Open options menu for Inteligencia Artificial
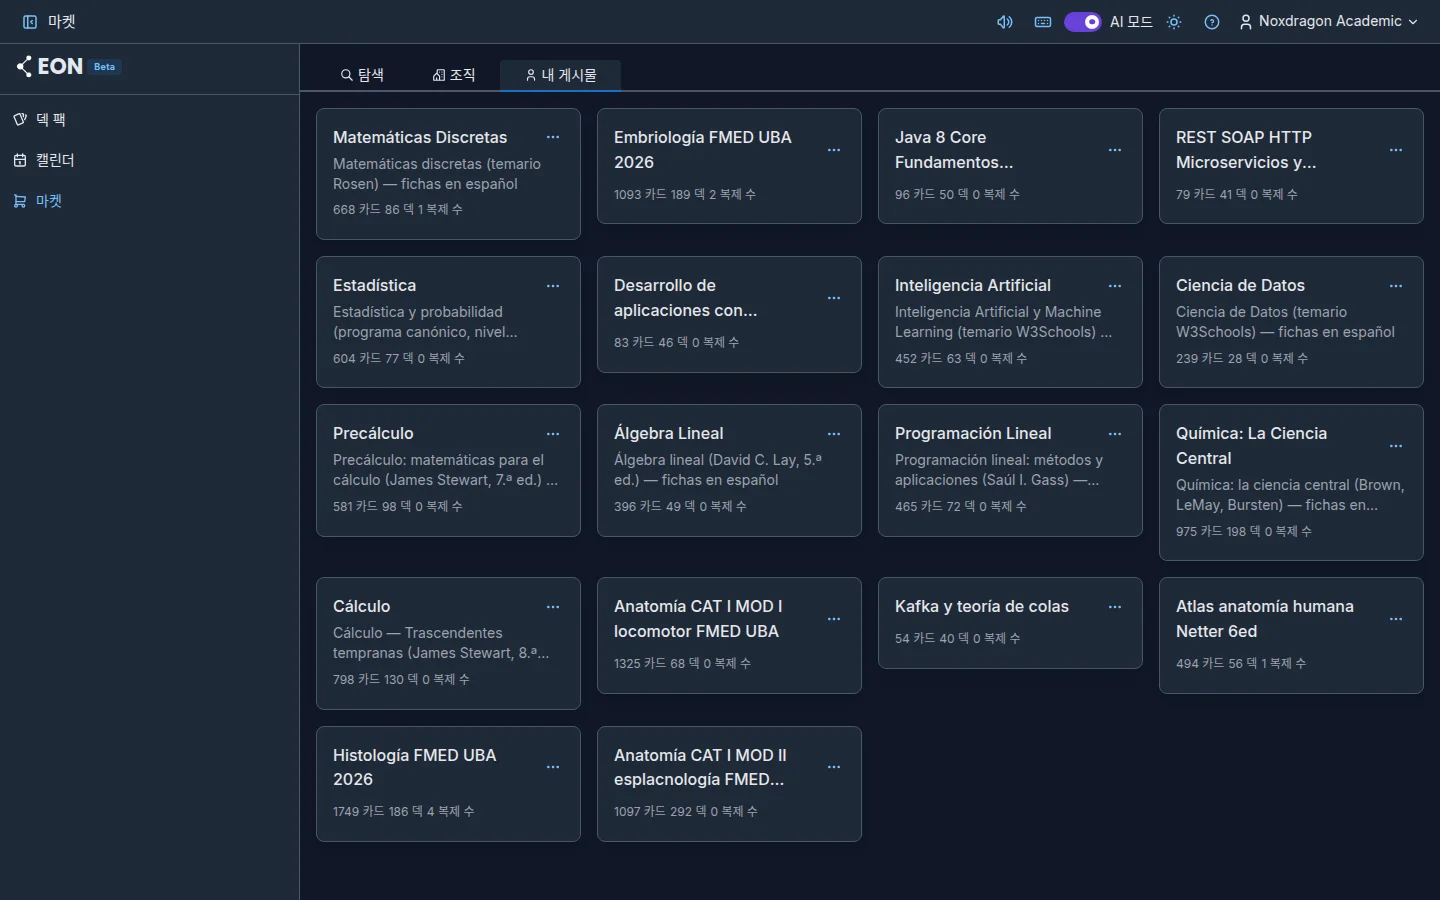The image size is (1440, 900). point(1115,286)
